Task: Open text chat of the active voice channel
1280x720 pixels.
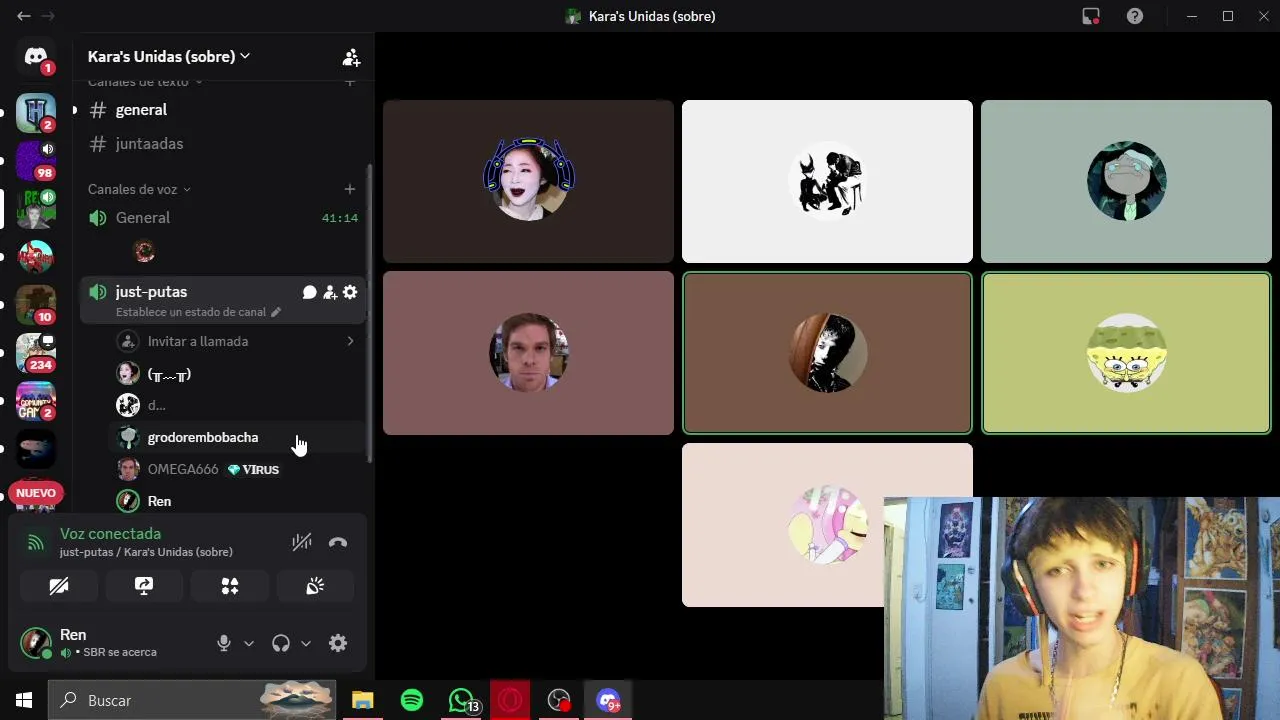Action: point(310,292)
